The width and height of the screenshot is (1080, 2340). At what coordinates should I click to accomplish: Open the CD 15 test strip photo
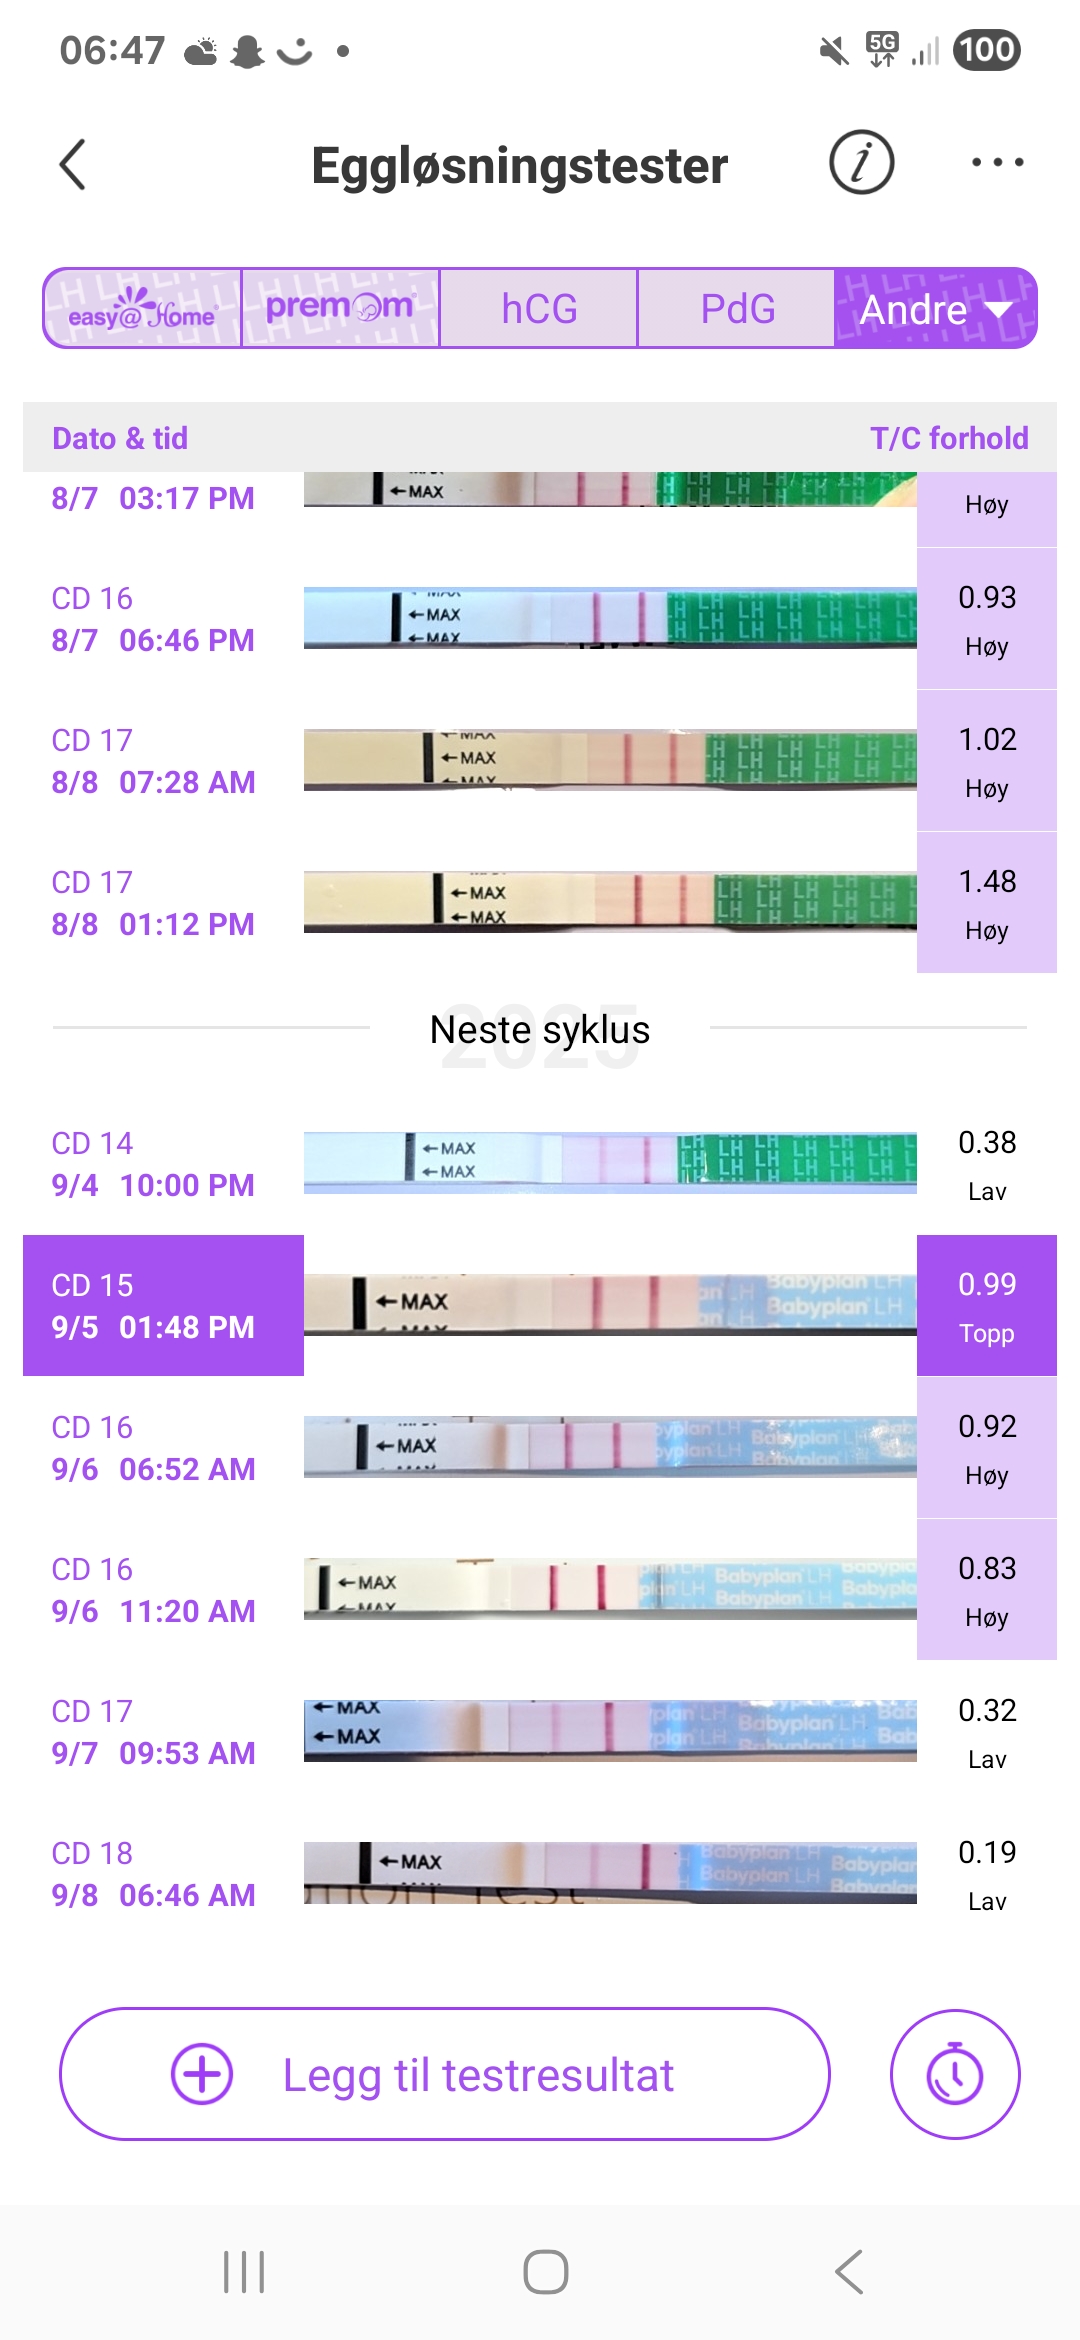[x=610, y=1305]
